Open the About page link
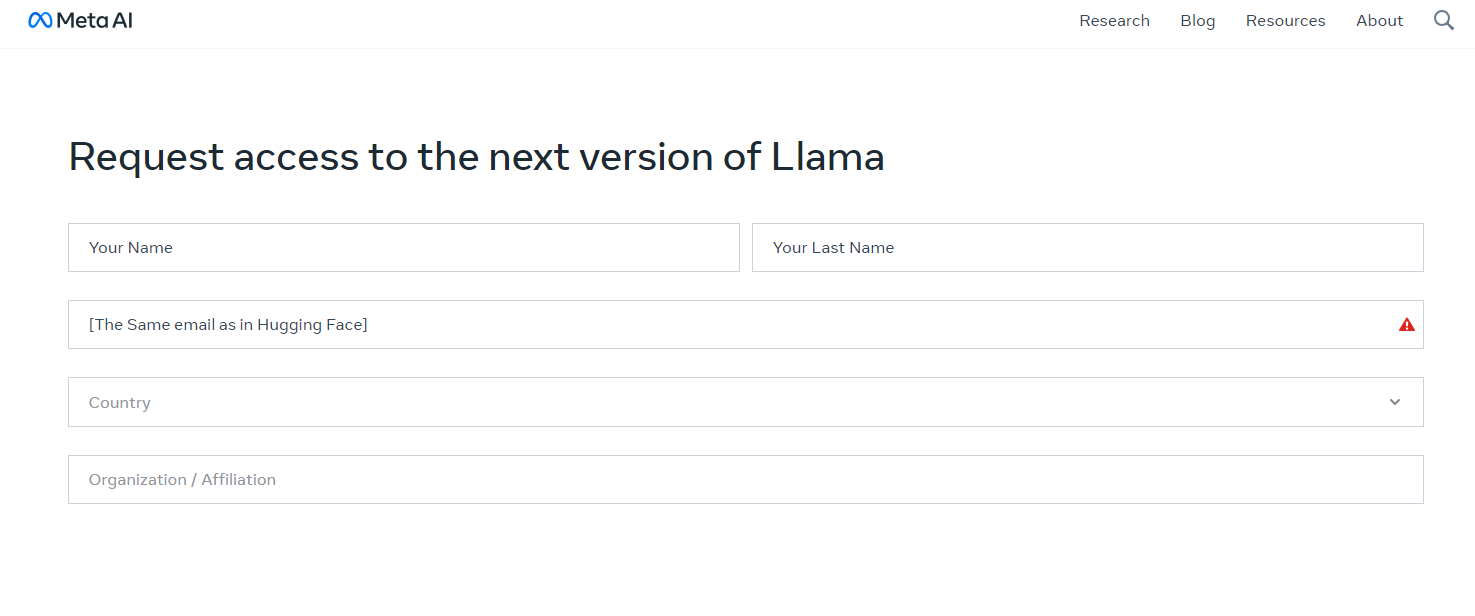This screenshot has height=616, width=1475. pos(1379,20)
